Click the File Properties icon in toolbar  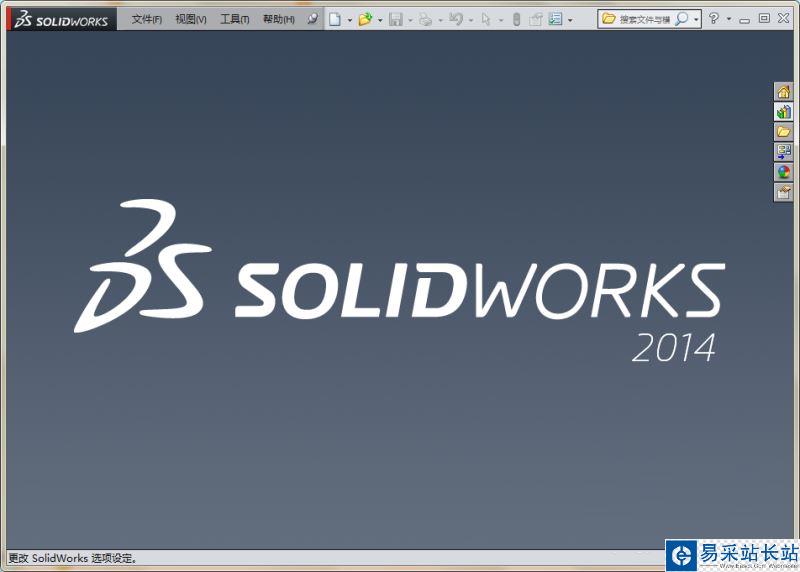pyautogui.click(x=536, y=19)
